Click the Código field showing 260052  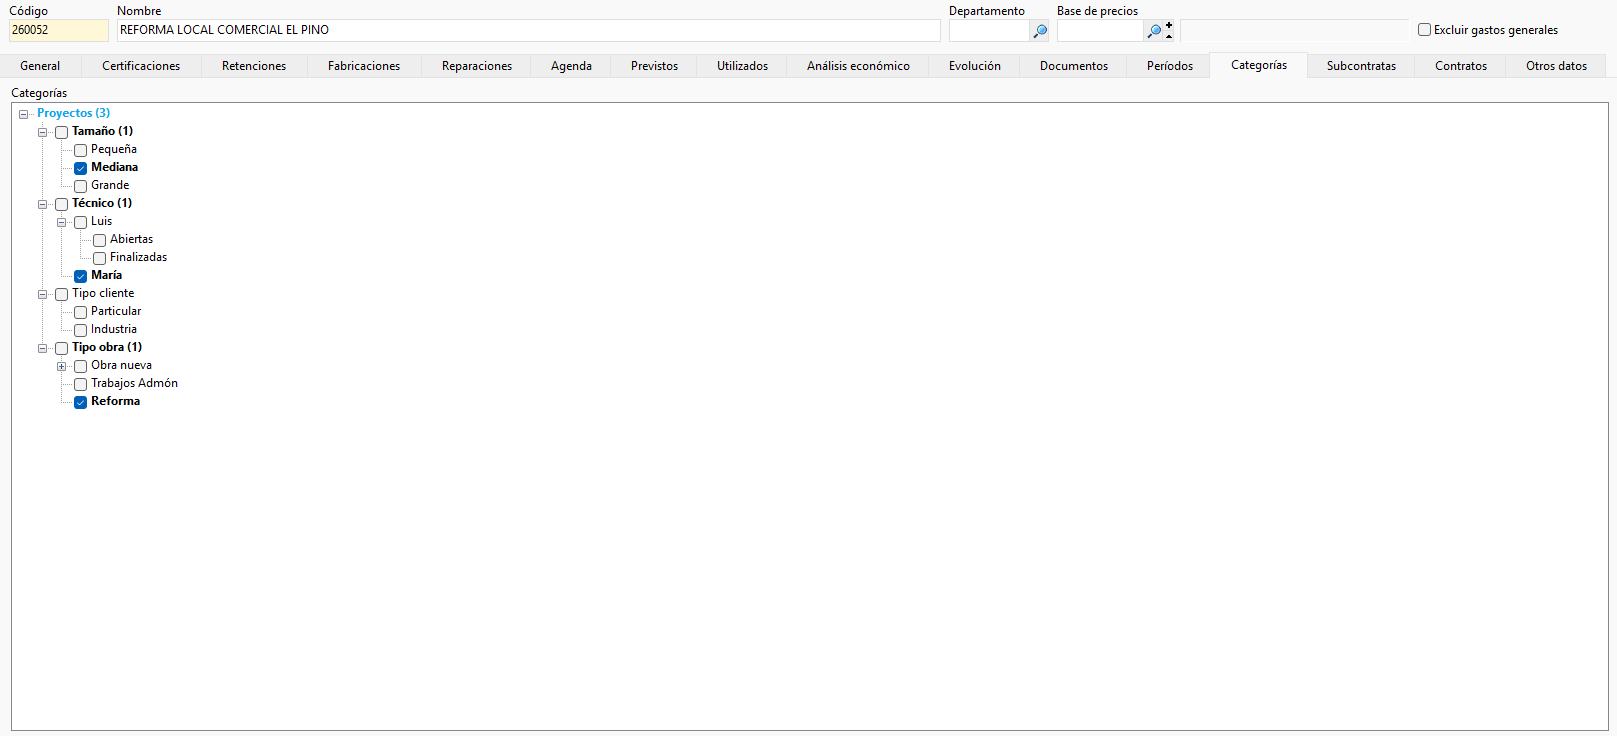[x=58, y=30]
